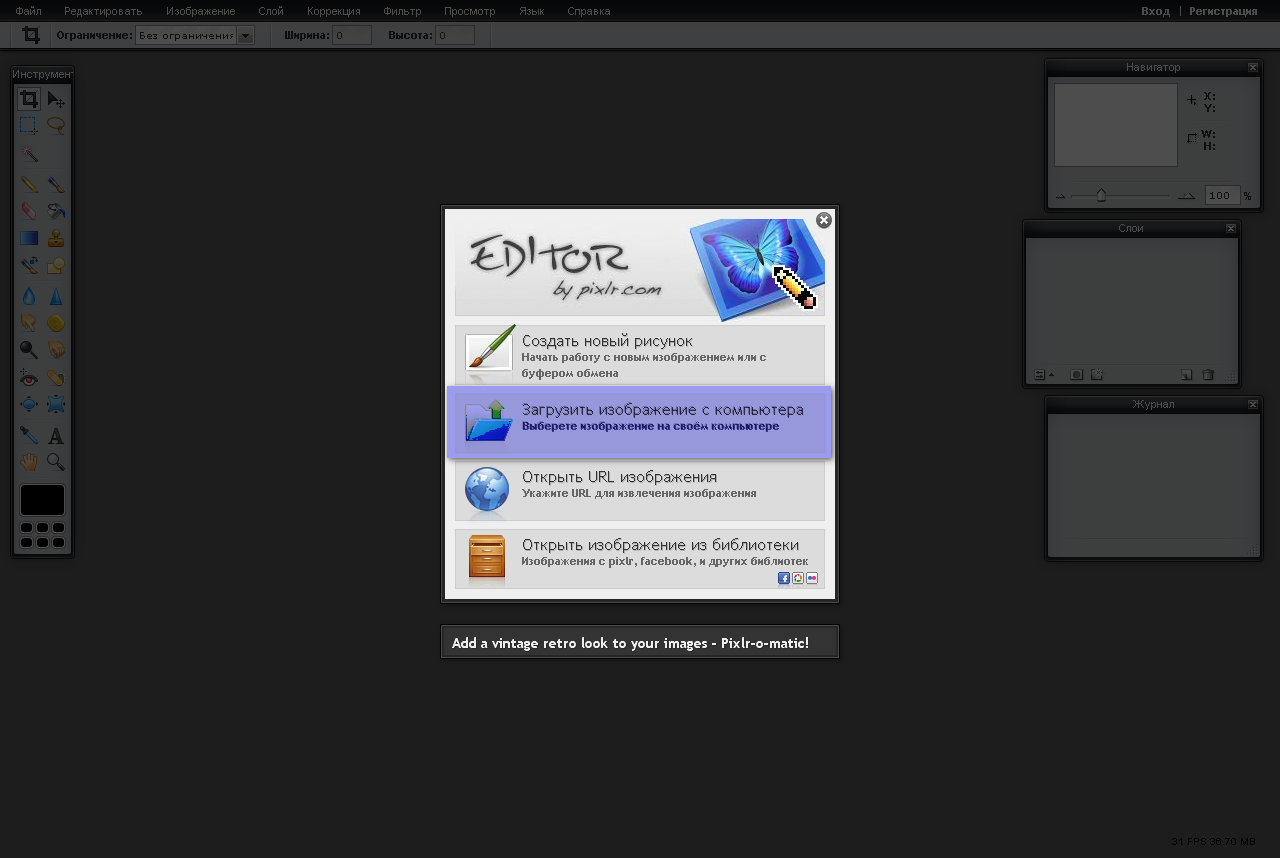Image resolution: width=1280 pixels, height=858 pixels.
Task: Select the Gradient tool
Action: click(29, 239)
